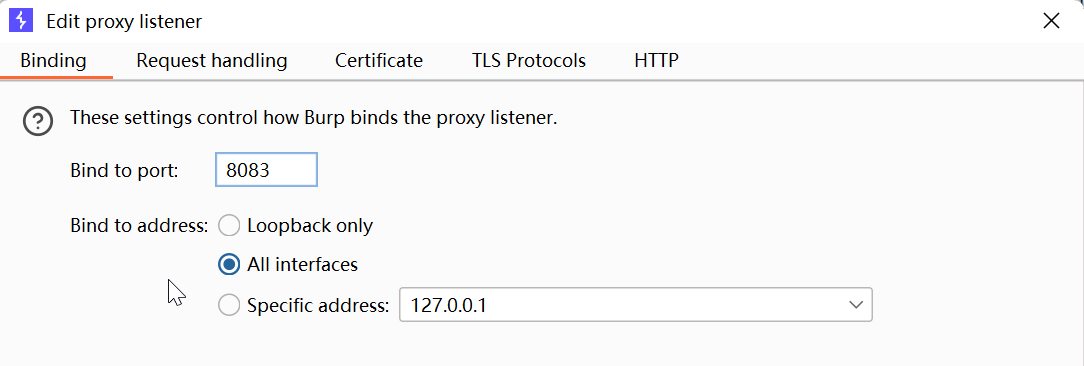The image size is (1084, 366).
Task: Focus the Bind to port field showing 8083
Action: [266, 170]
